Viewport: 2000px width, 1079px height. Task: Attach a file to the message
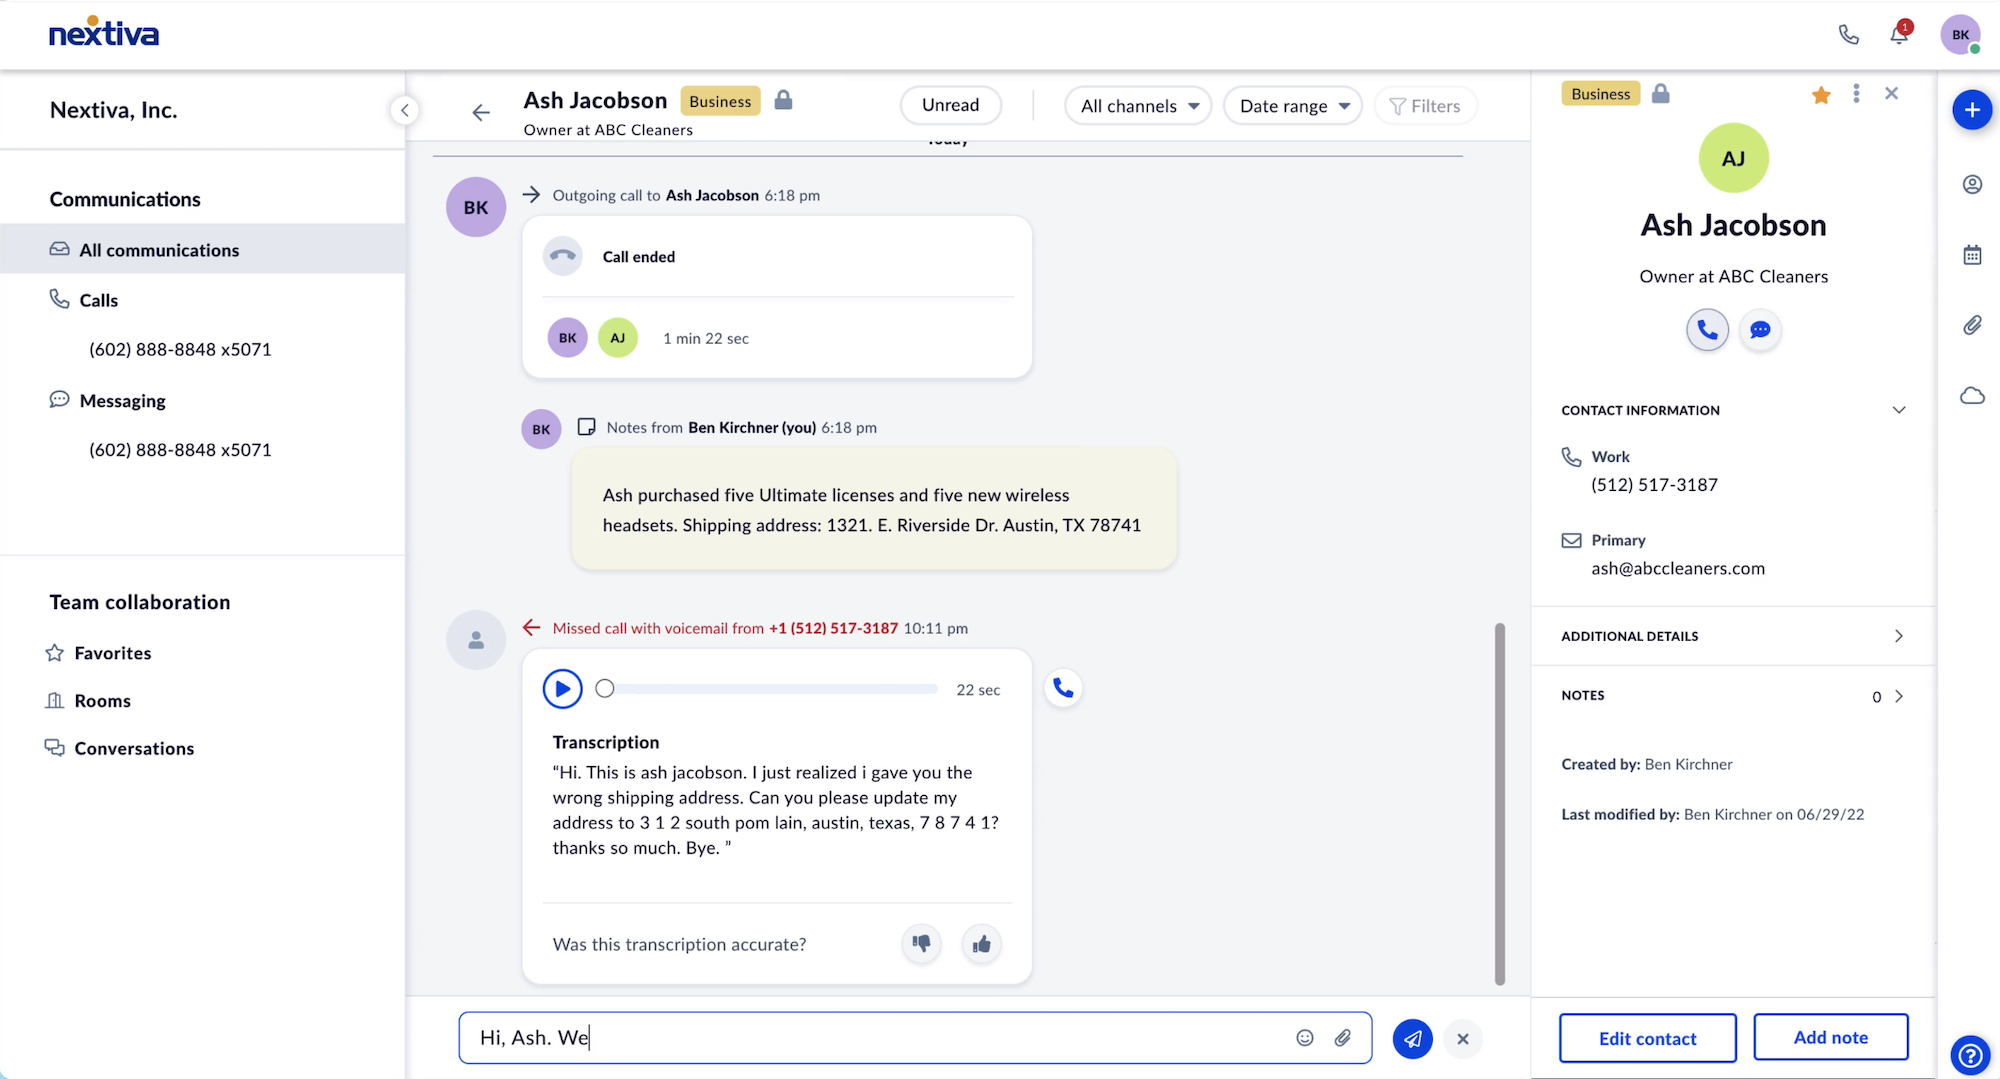click(x=1343, y=1038)
